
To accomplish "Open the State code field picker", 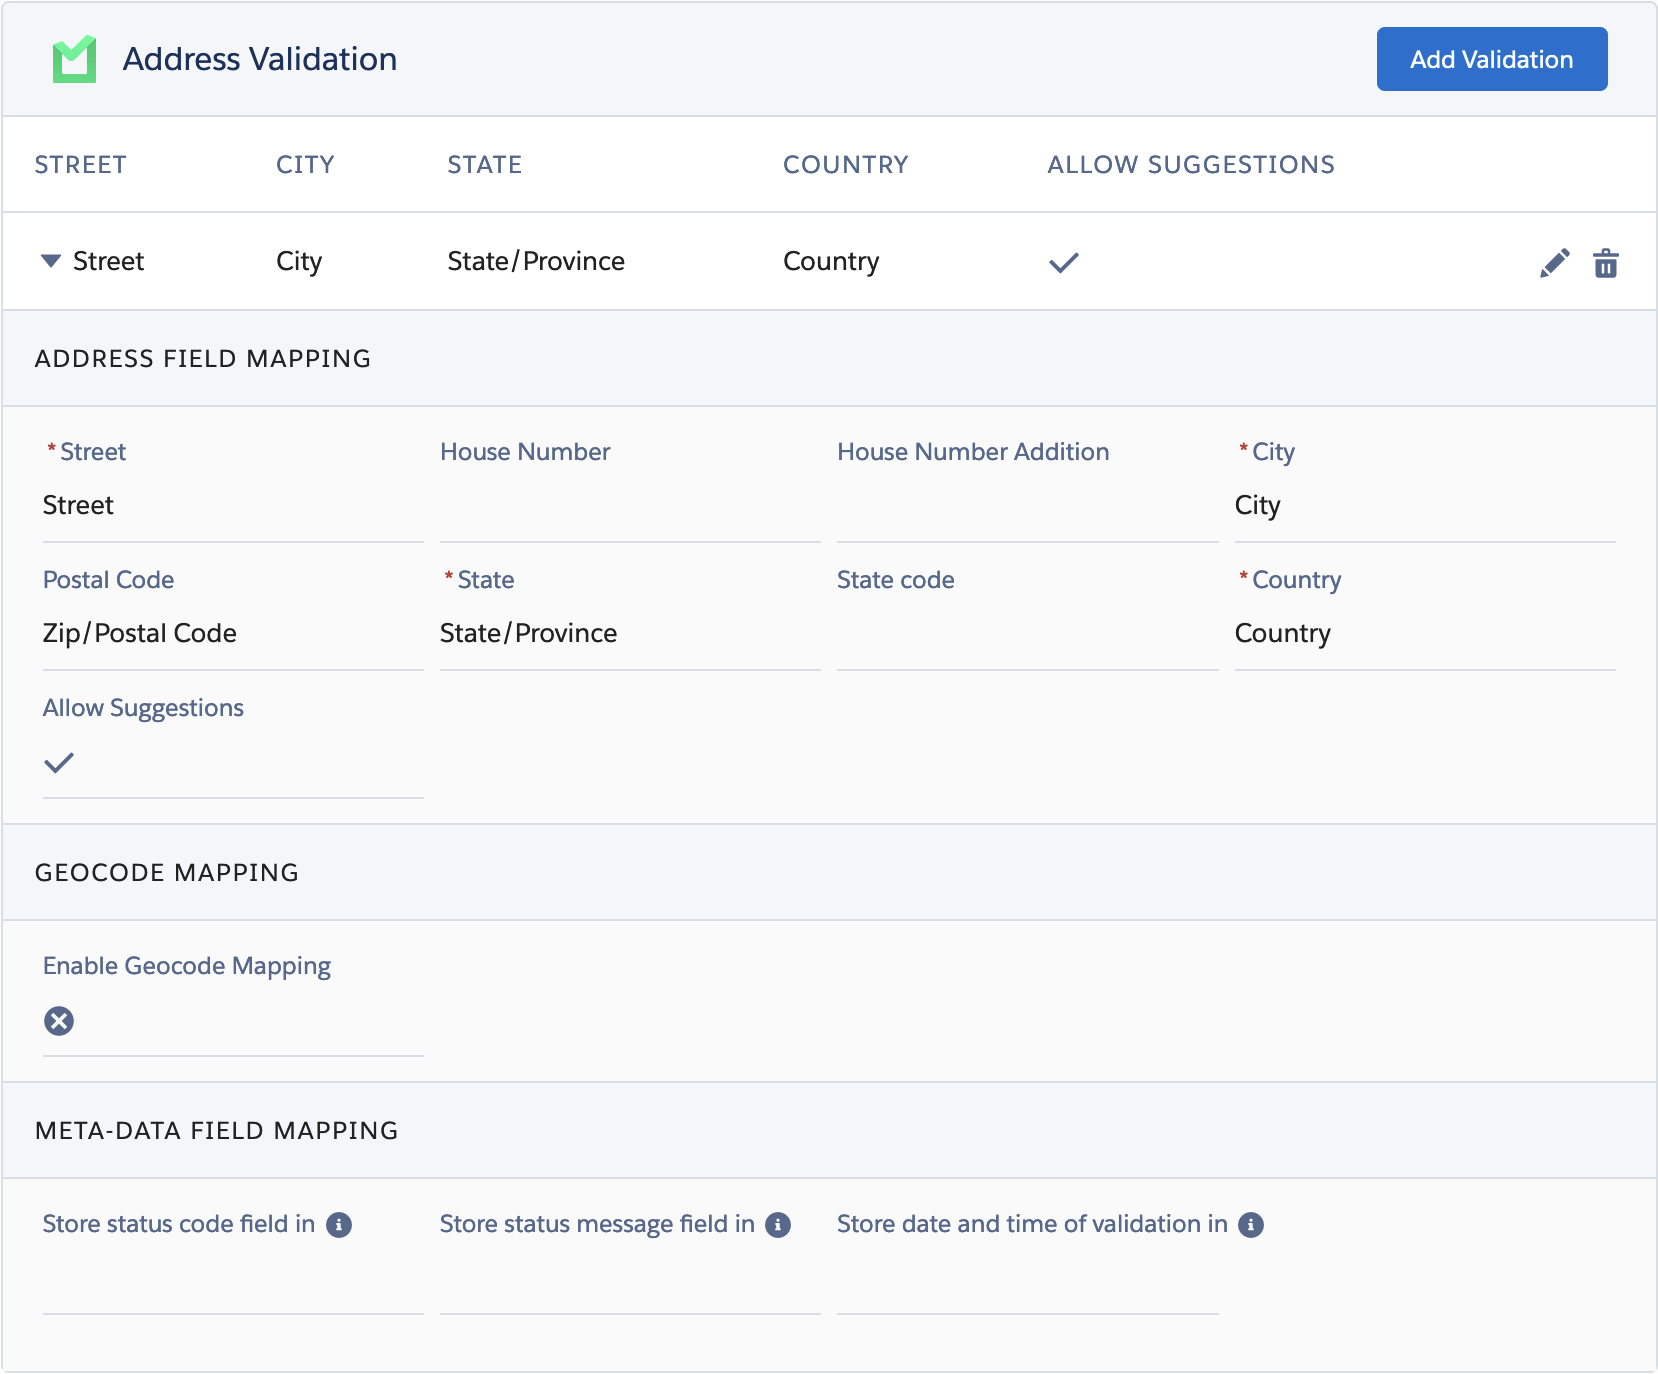I will (x=1026, y=635).
